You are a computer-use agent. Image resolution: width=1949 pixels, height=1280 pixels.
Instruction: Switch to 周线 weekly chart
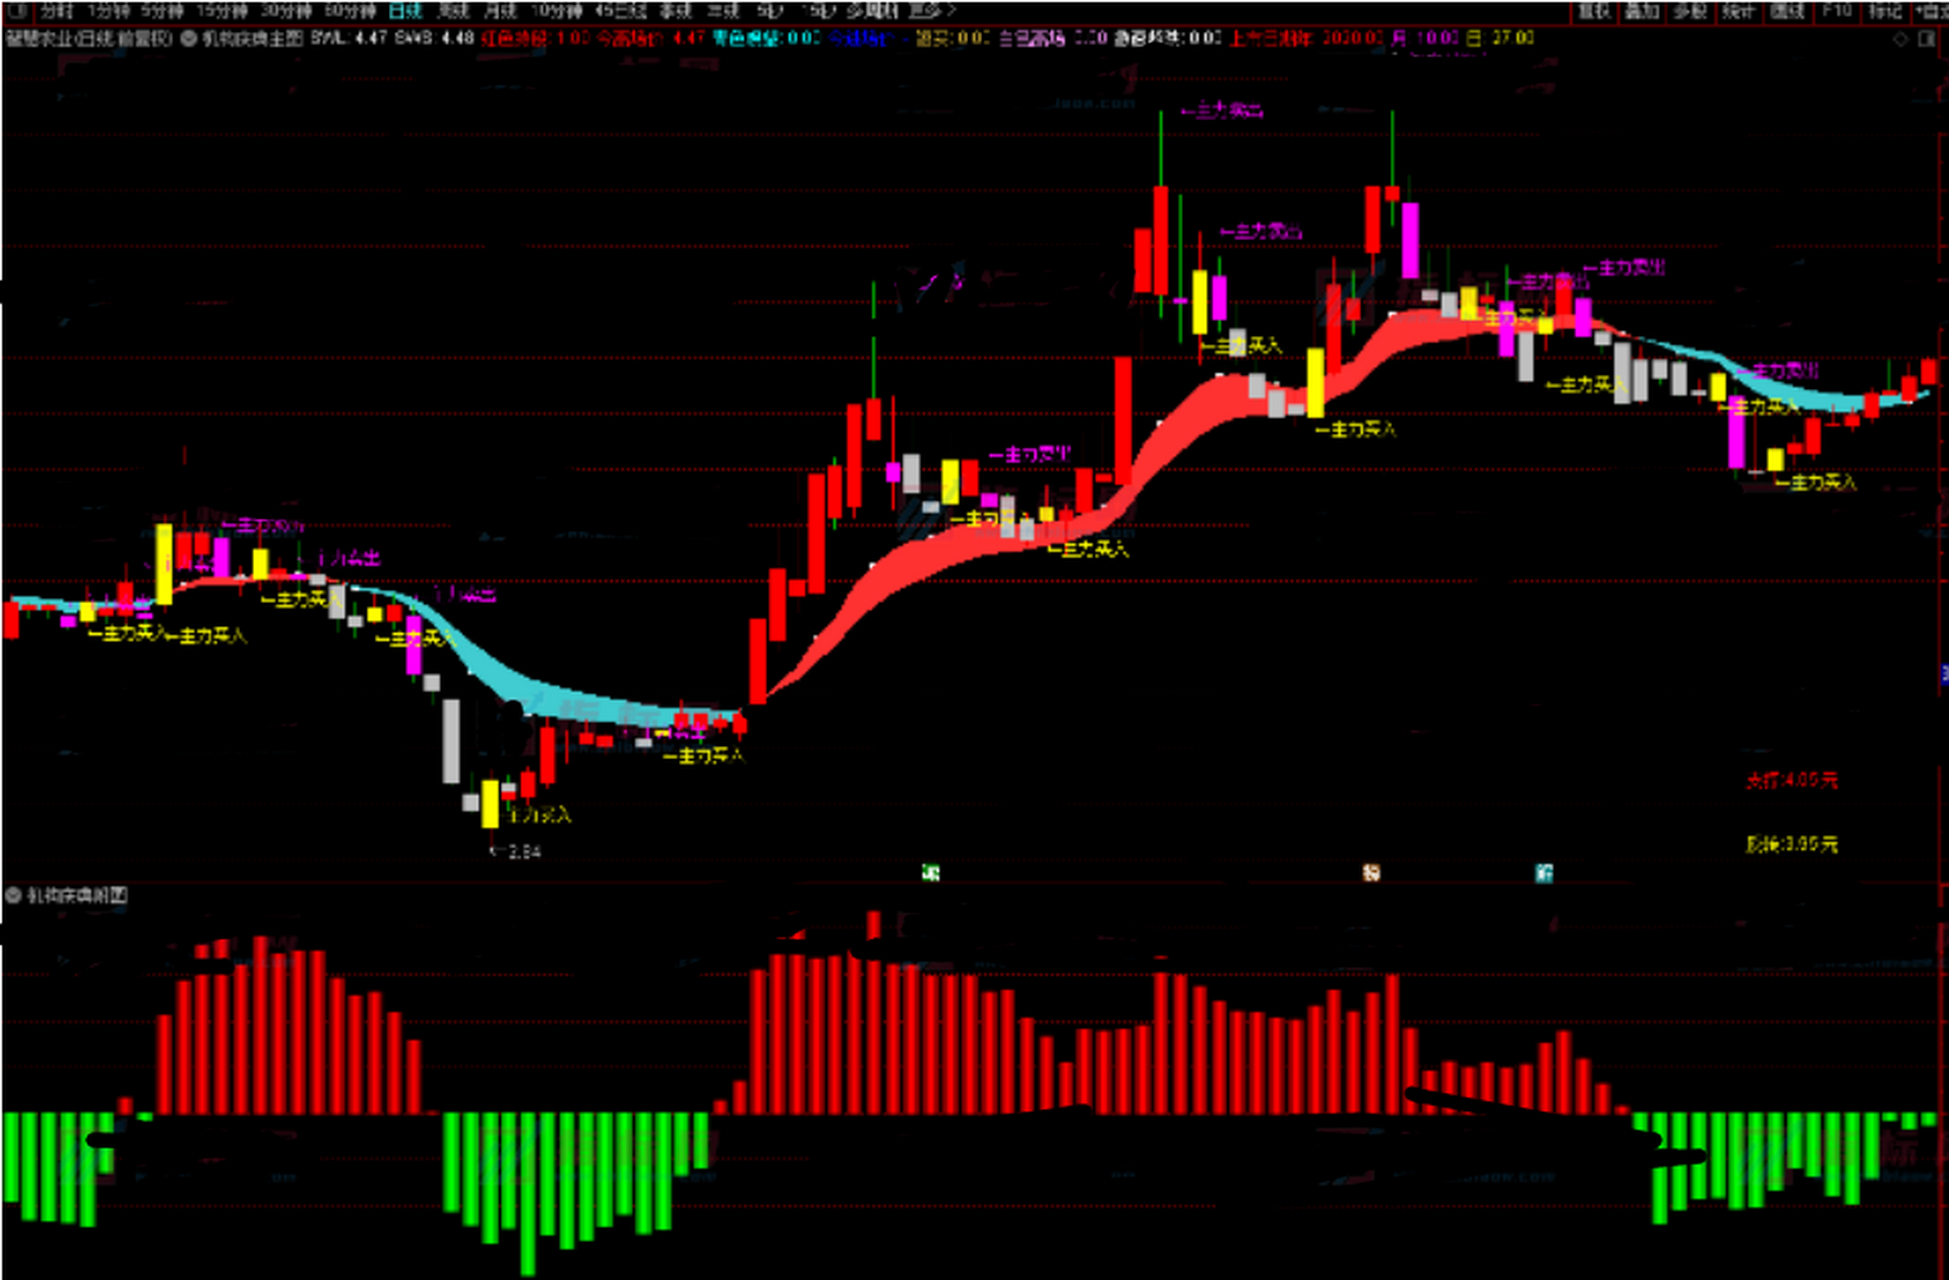453,11
